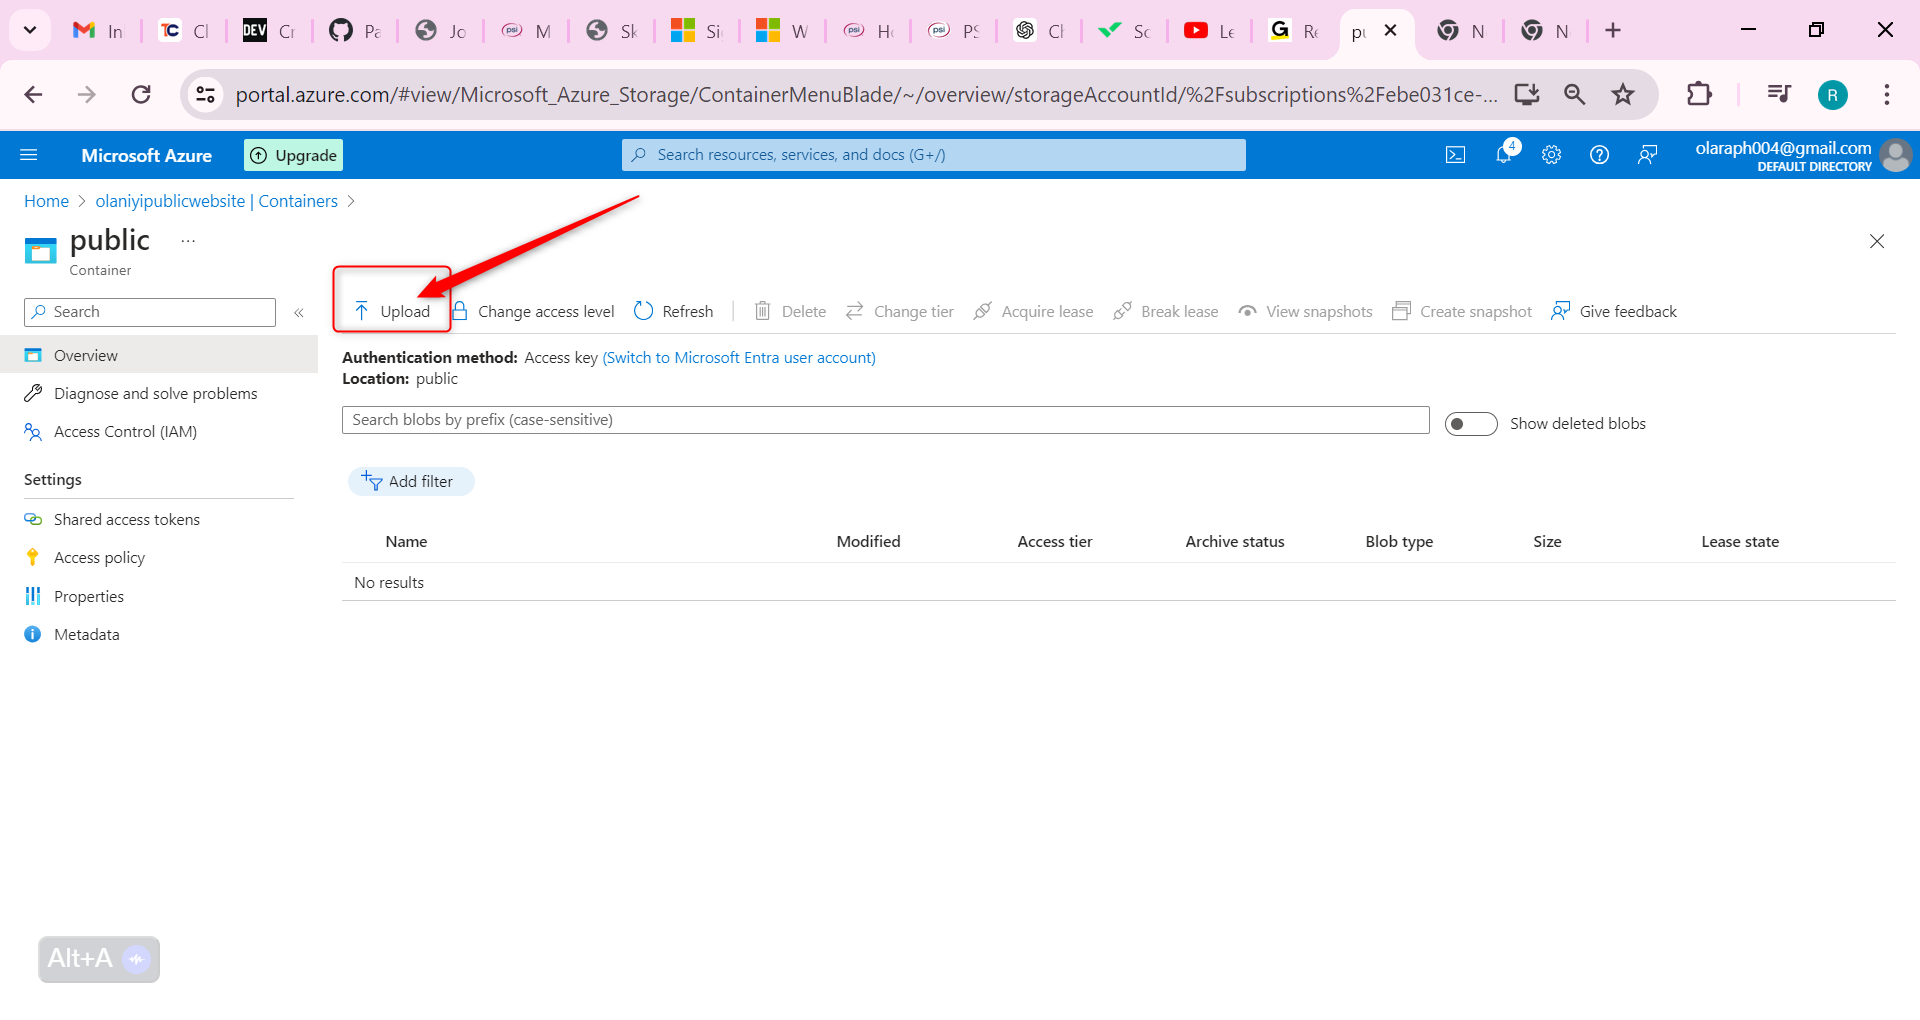The image size is (1920, 1020).
Task: Click the Azure global search bar
Action: (x=934, y=155)
